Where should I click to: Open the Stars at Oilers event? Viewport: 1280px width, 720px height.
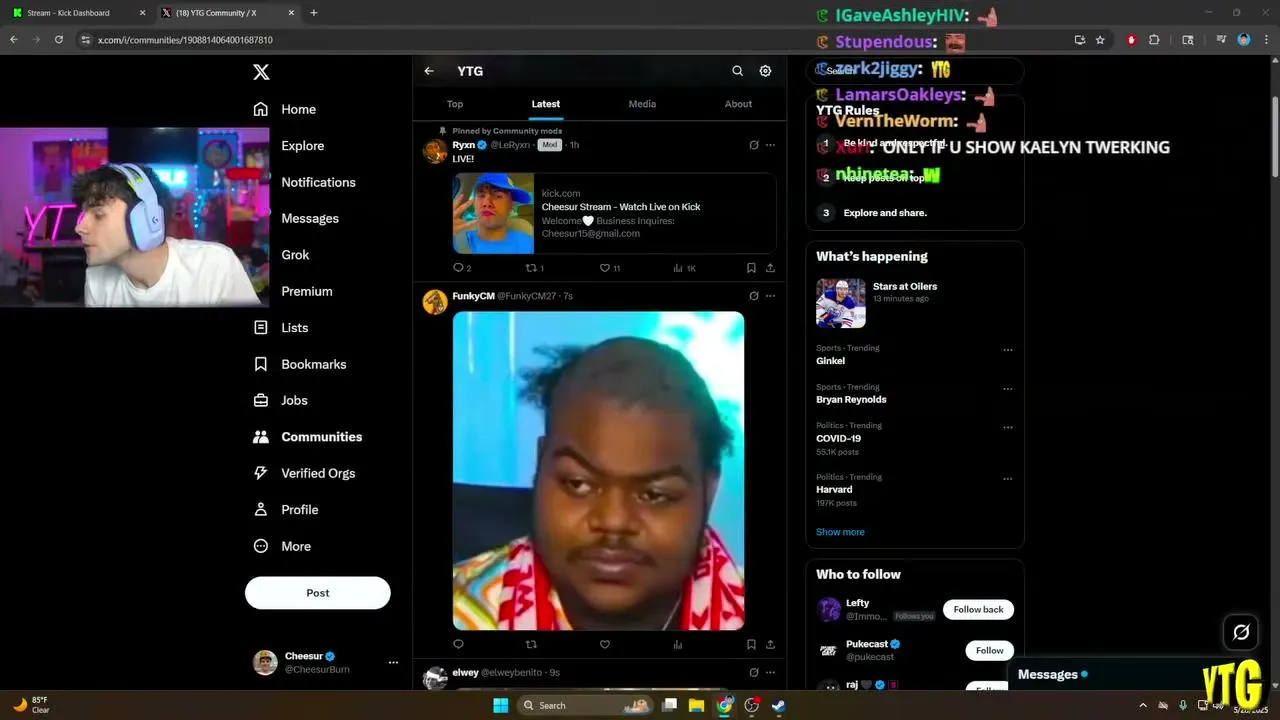(x=914, y=303)
